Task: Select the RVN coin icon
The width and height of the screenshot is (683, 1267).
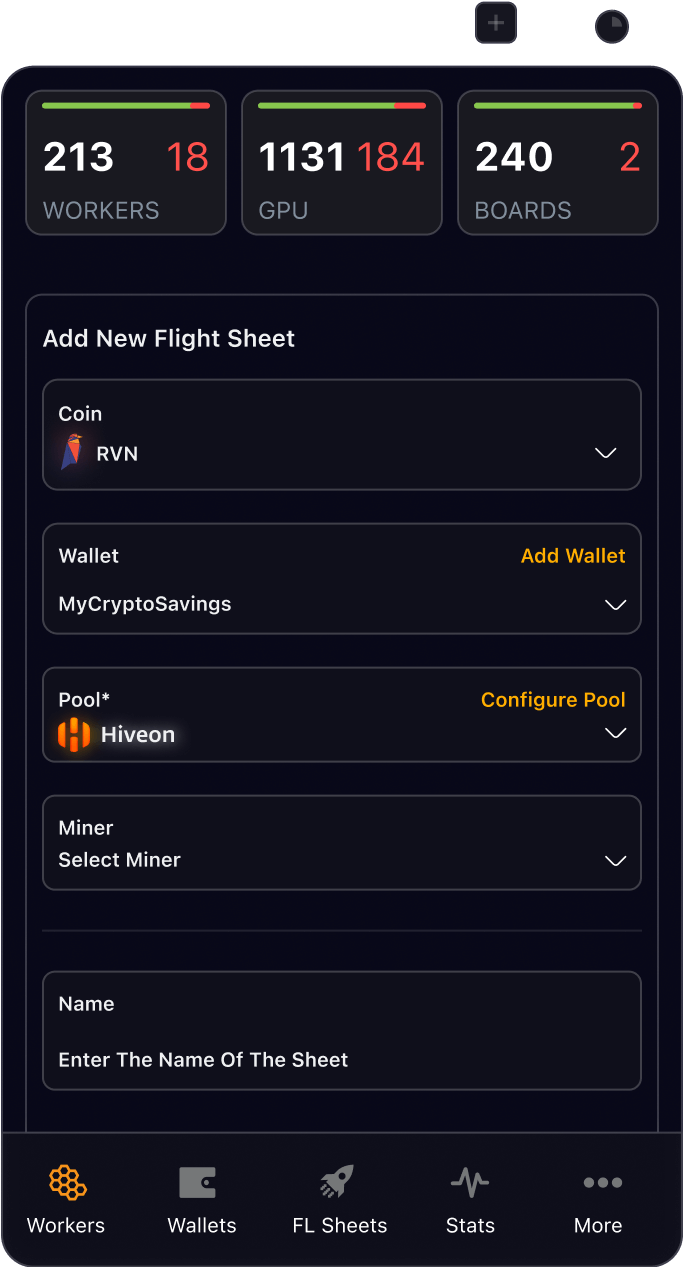Action: point(74,452)
